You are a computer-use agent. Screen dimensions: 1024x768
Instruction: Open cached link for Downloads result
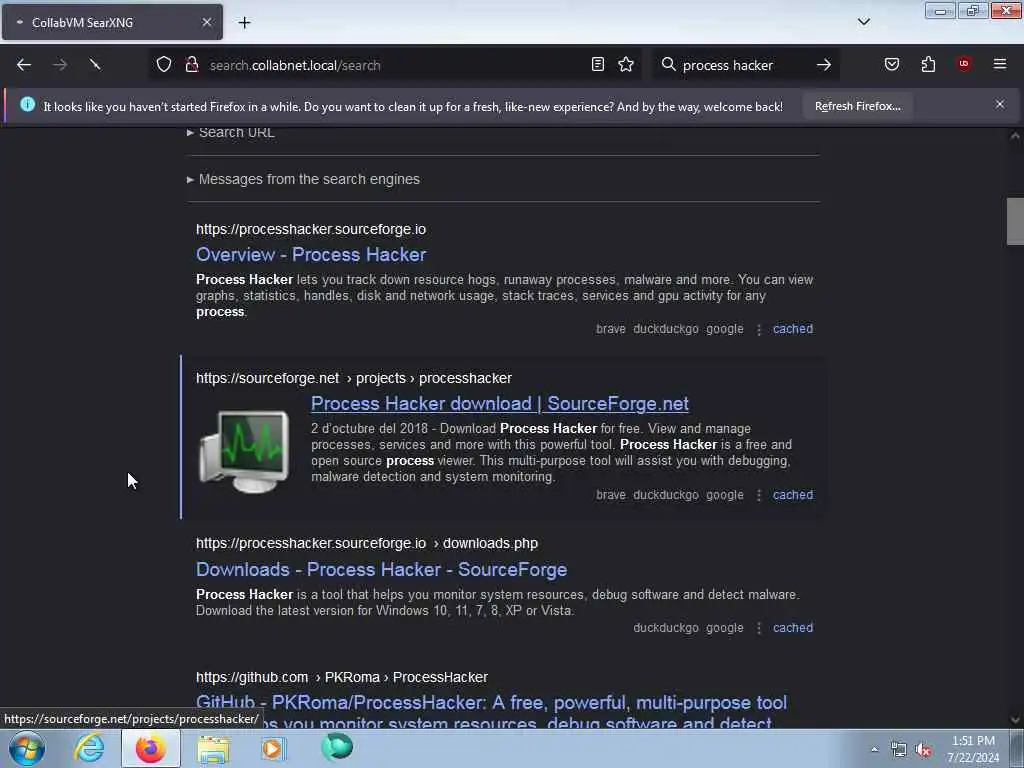pyautogui.click(x=793, y=628)
